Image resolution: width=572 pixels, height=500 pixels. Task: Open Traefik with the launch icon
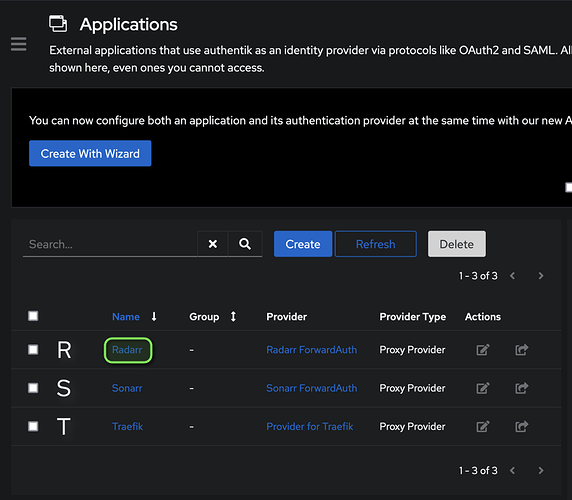click(x=522, y=426)
